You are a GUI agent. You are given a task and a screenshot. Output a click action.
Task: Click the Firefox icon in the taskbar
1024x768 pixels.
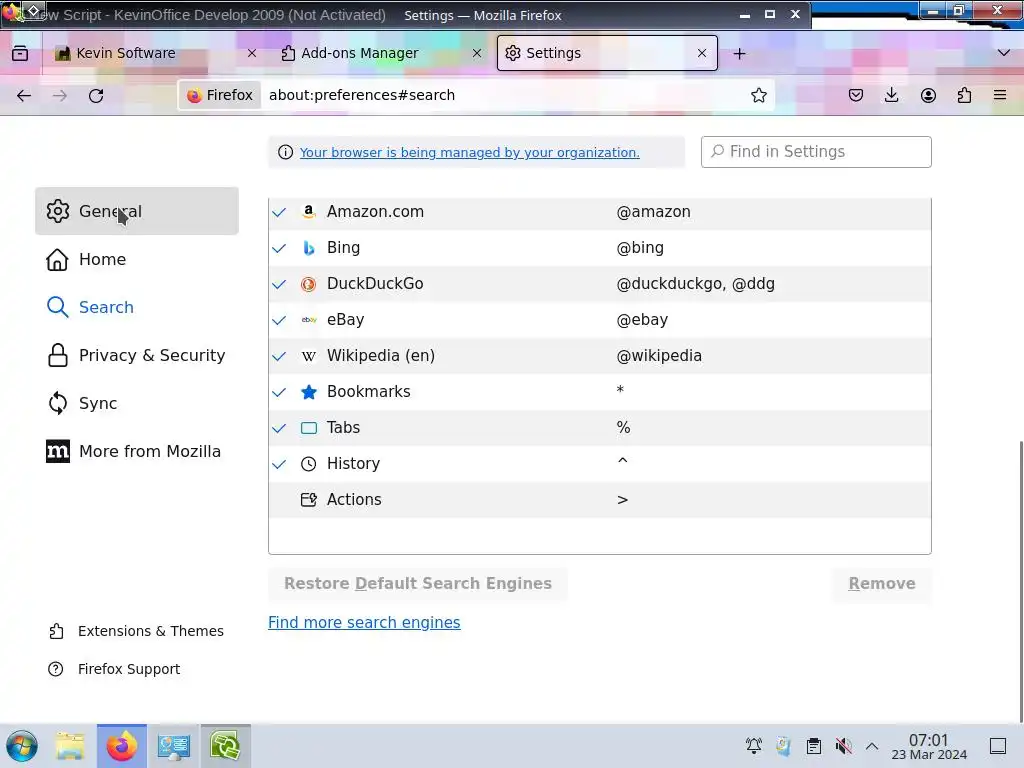point(121,746)
